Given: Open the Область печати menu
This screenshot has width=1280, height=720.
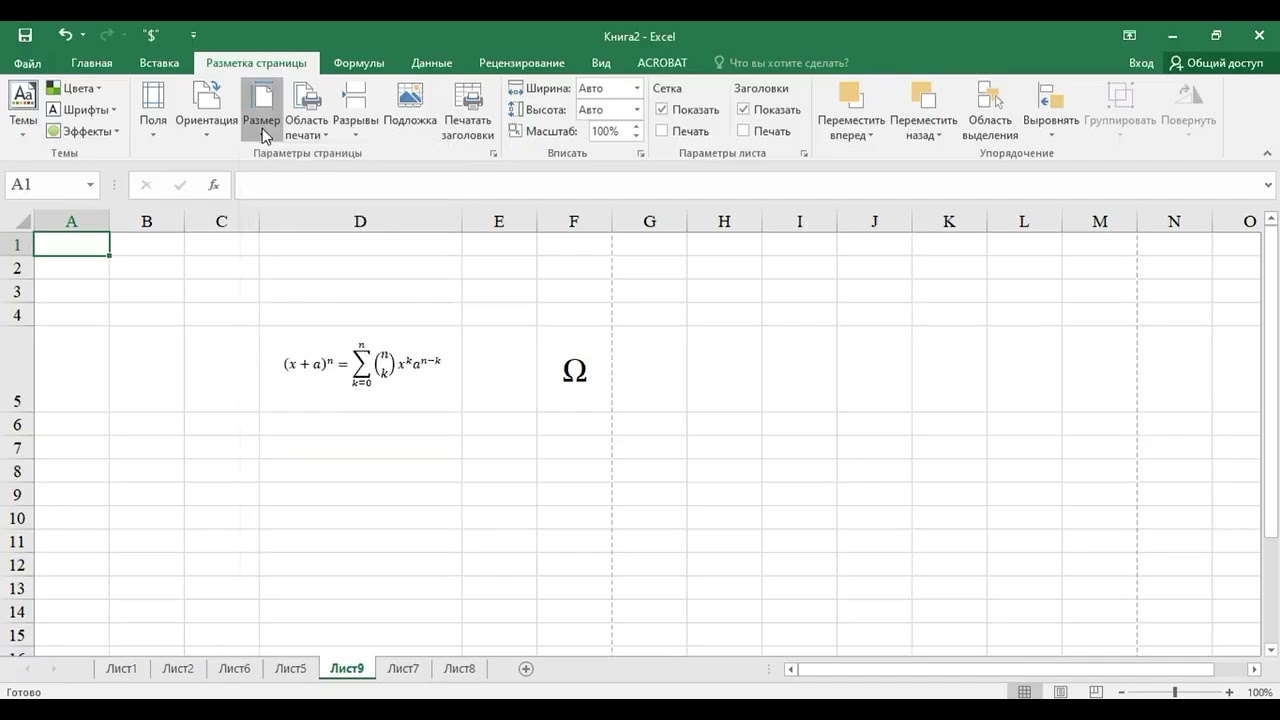Looking at the screenshot, I should click(x=307, y=110).
